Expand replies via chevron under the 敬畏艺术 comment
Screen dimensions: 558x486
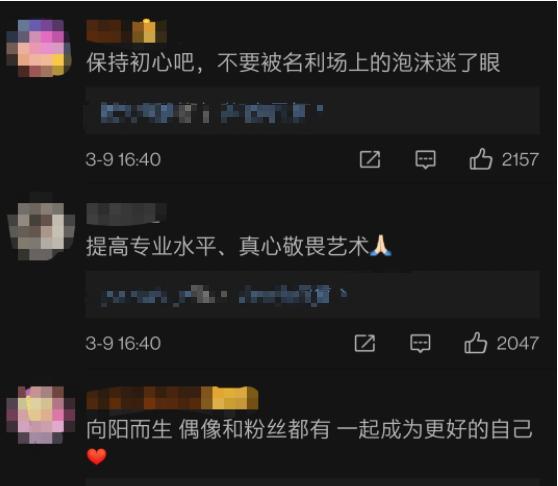tap(343, 294)
